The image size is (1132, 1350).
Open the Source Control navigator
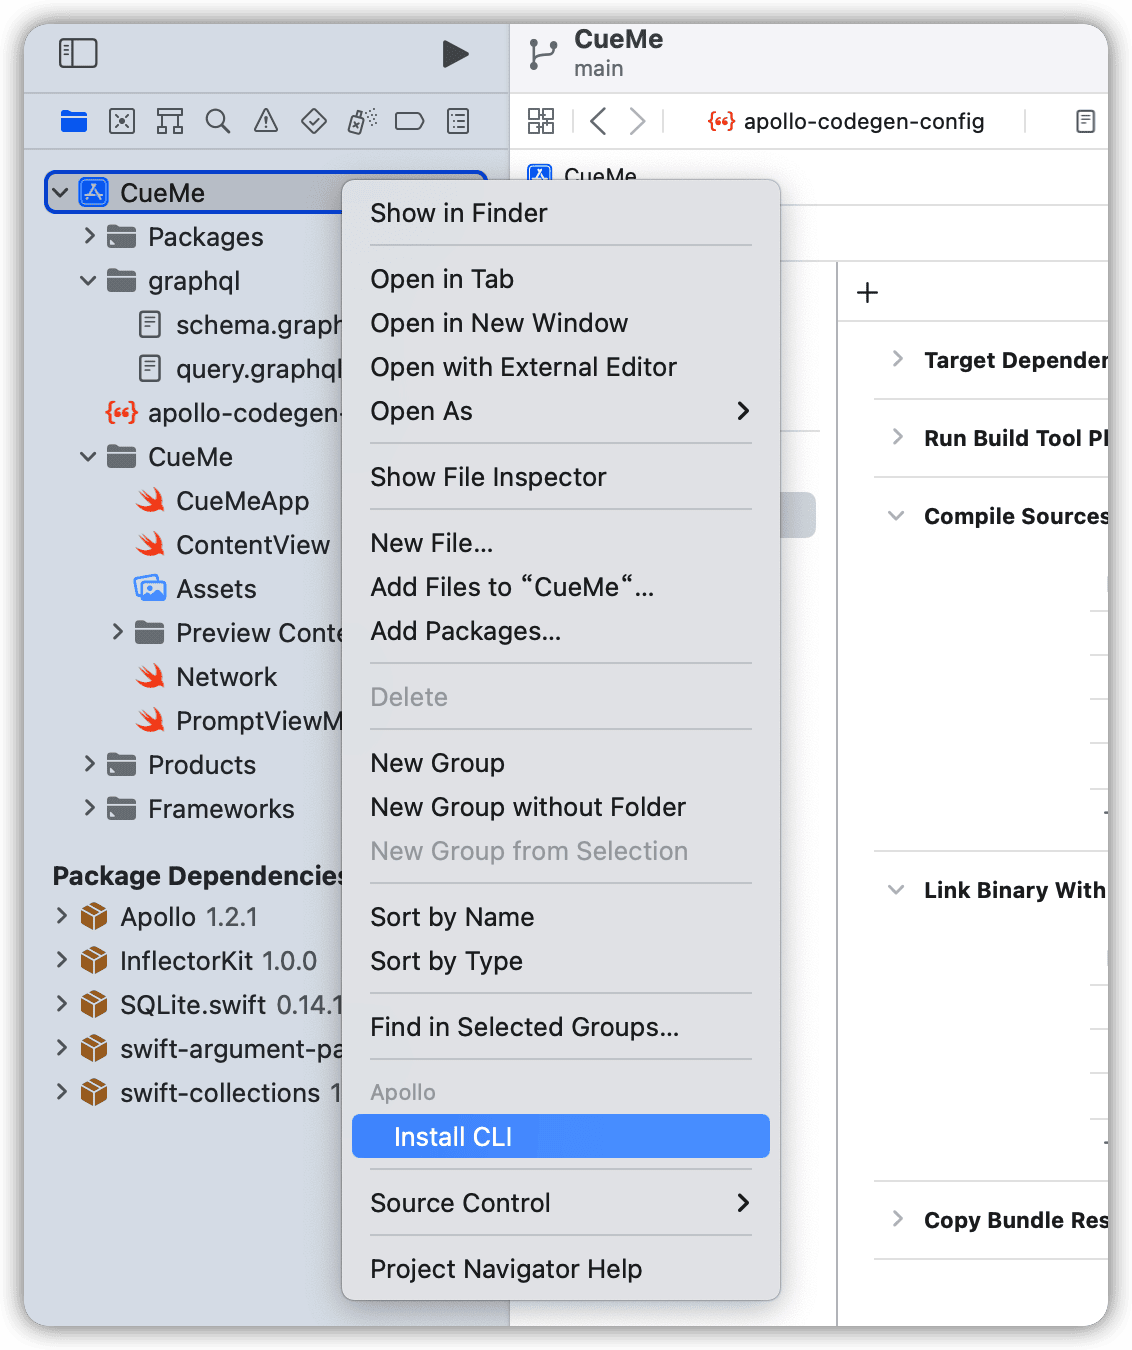coord(122,122)
